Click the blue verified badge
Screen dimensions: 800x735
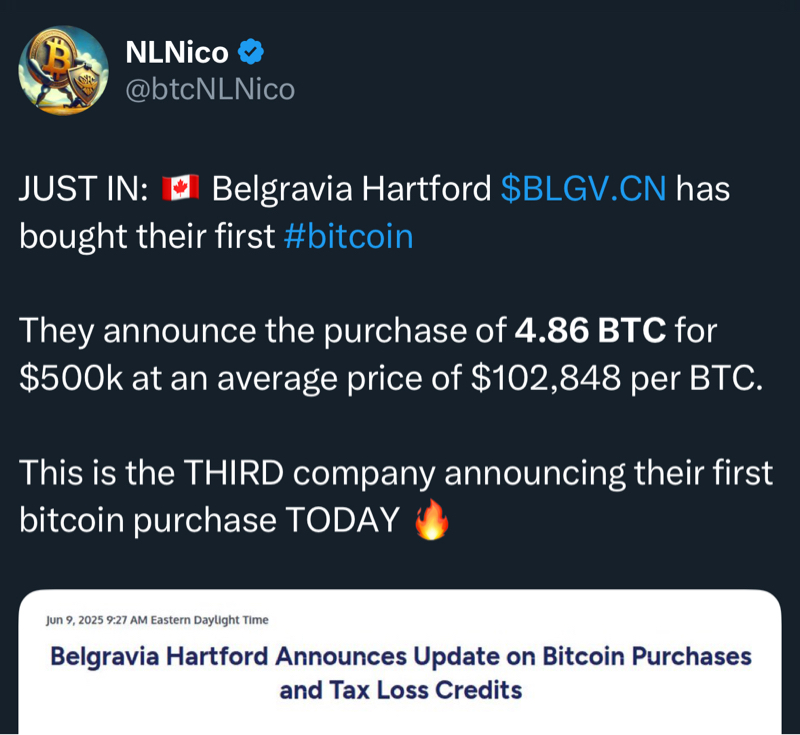click(x=251, y=51)
